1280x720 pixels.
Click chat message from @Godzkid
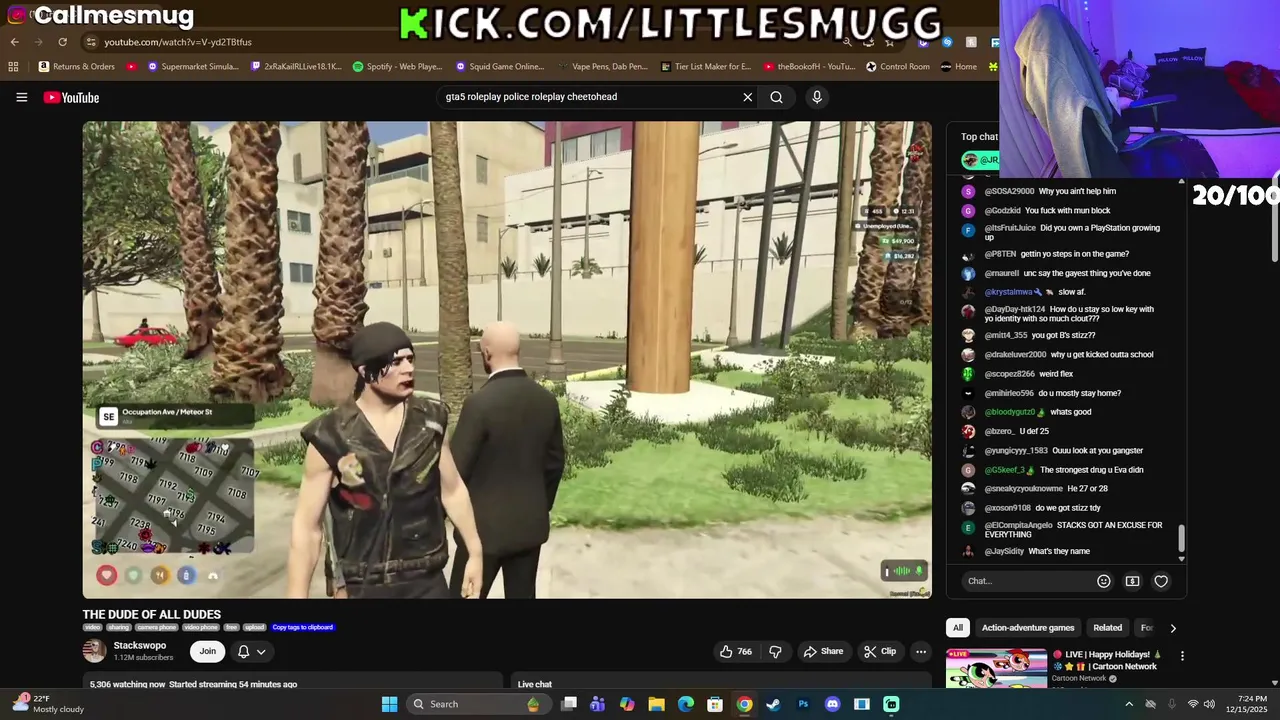(x=1047, y=211)
